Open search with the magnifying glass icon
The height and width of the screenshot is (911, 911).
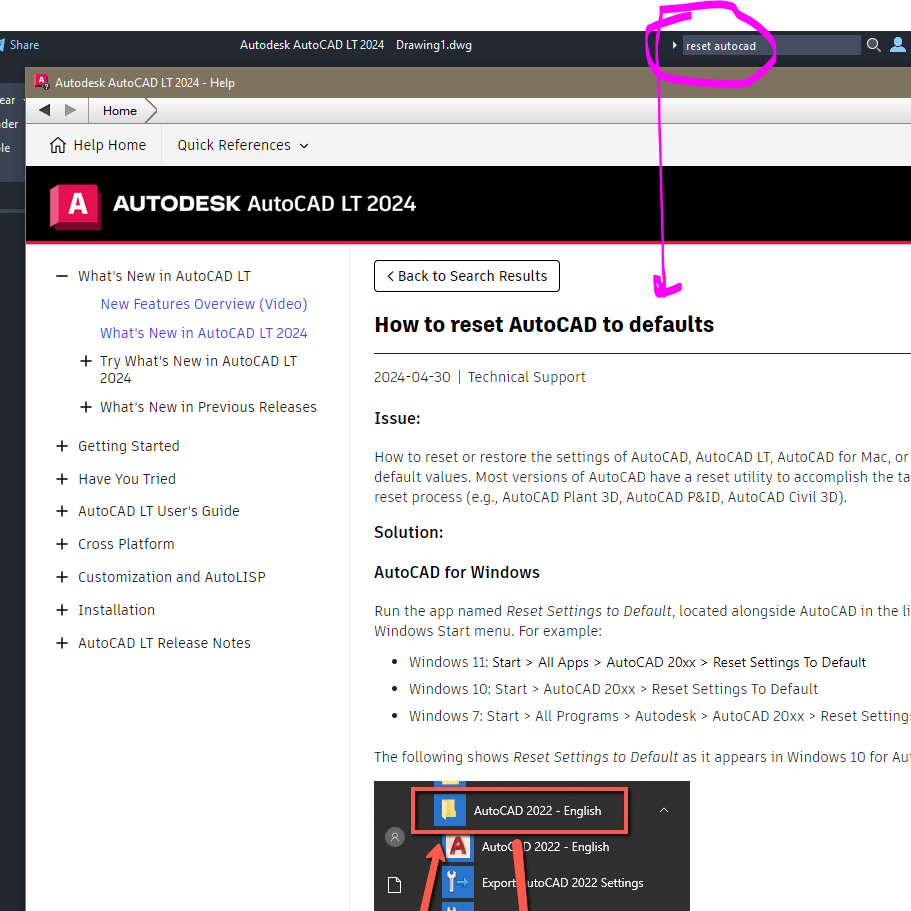pyautogui.click(x=873, y=45)
